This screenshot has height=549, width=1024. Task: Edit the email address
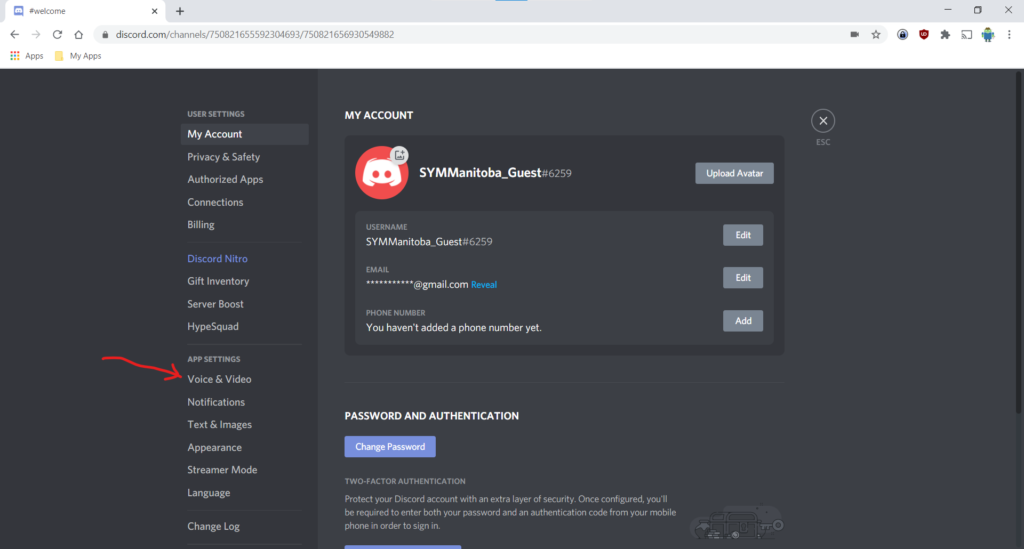[x=743, y=277]
